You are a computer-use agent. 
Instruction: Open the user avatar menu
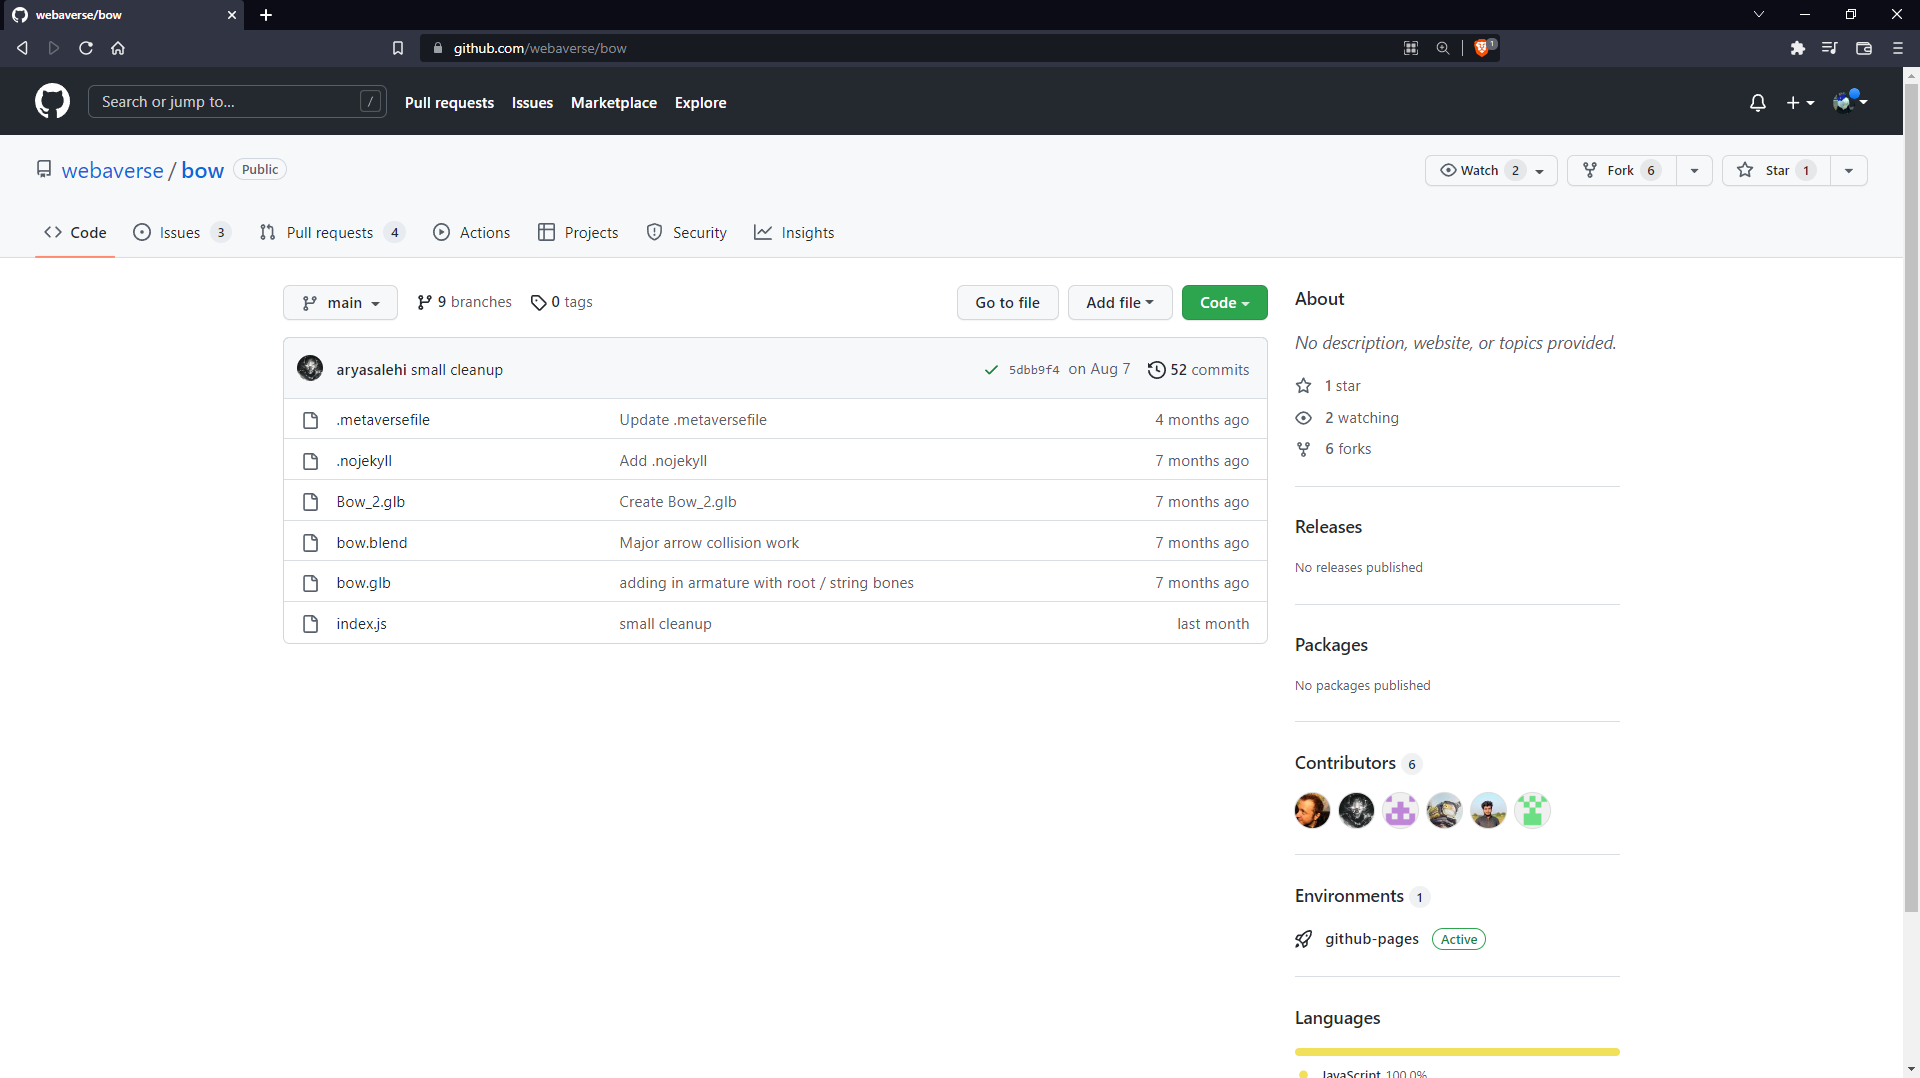click(x=1850, y=101)
